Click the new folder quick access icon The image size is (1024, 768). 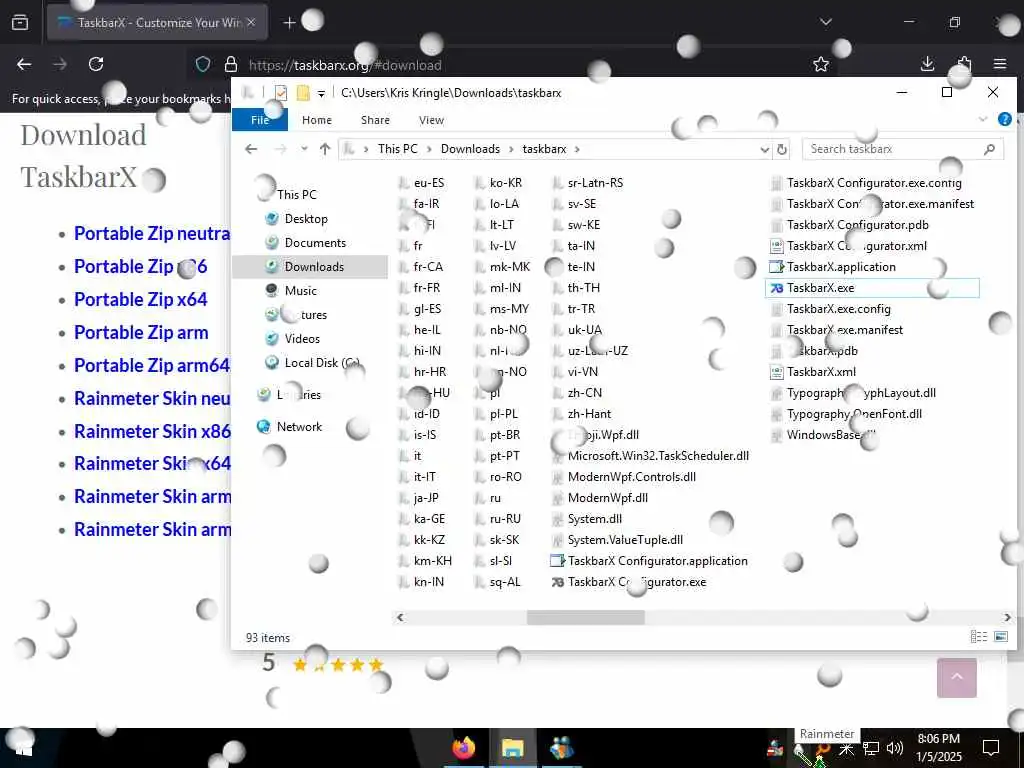303,93
